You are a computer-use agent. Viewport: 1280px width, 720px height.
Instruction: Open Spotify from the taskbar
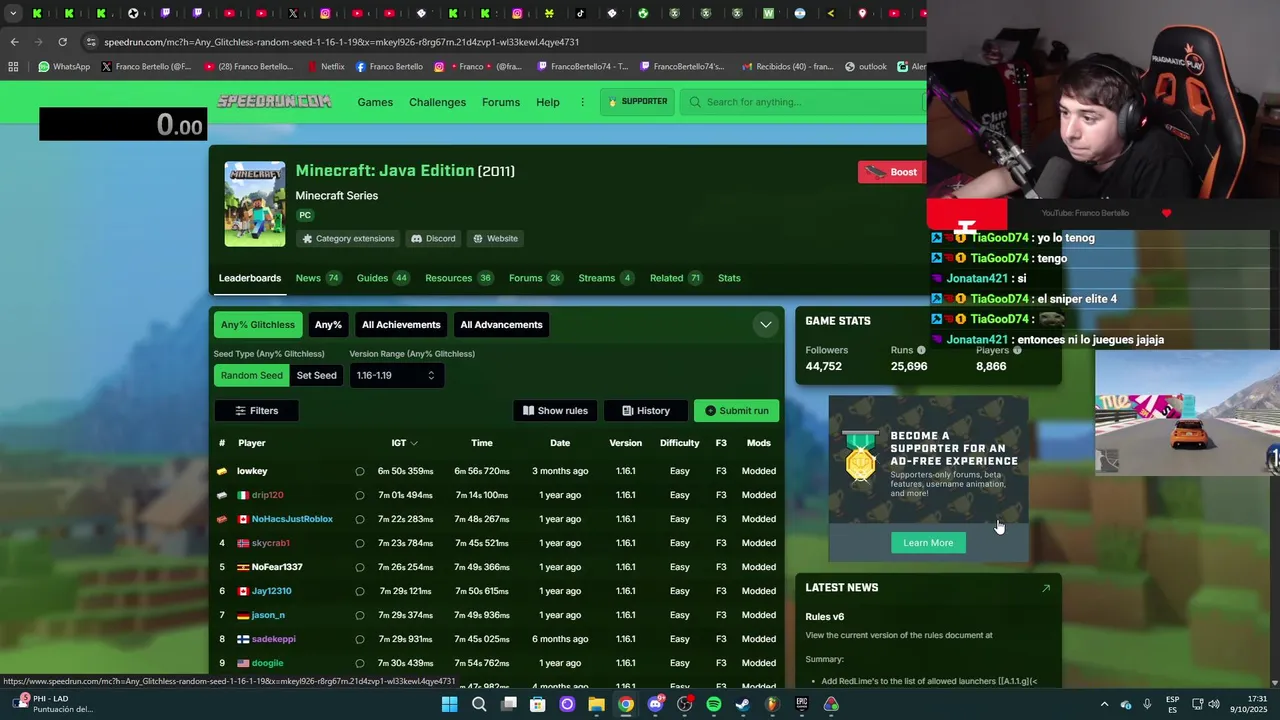[713, 705]
